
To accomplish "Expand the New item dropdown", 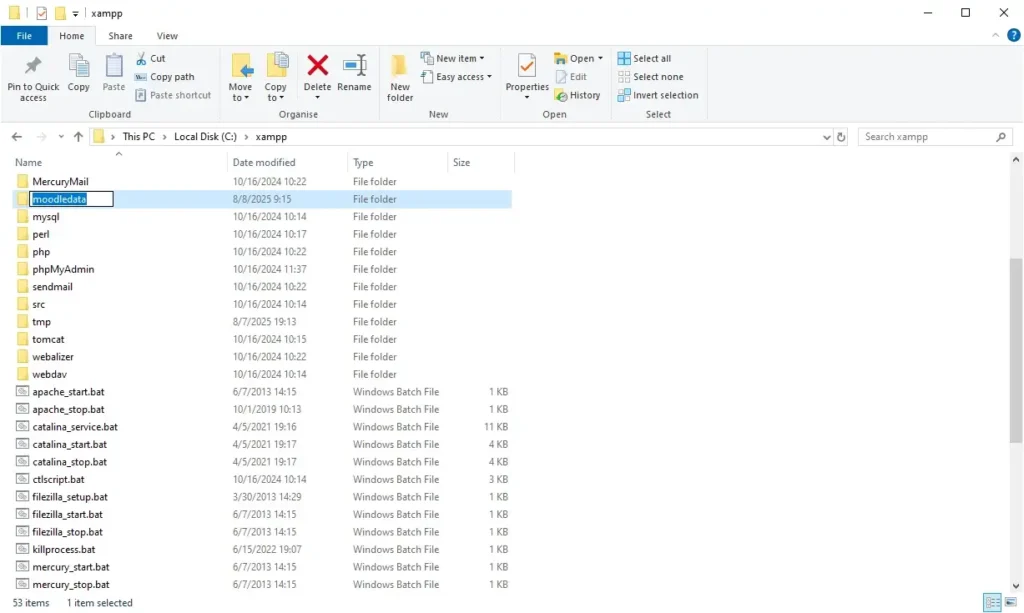I will click(x=456, y=57).
